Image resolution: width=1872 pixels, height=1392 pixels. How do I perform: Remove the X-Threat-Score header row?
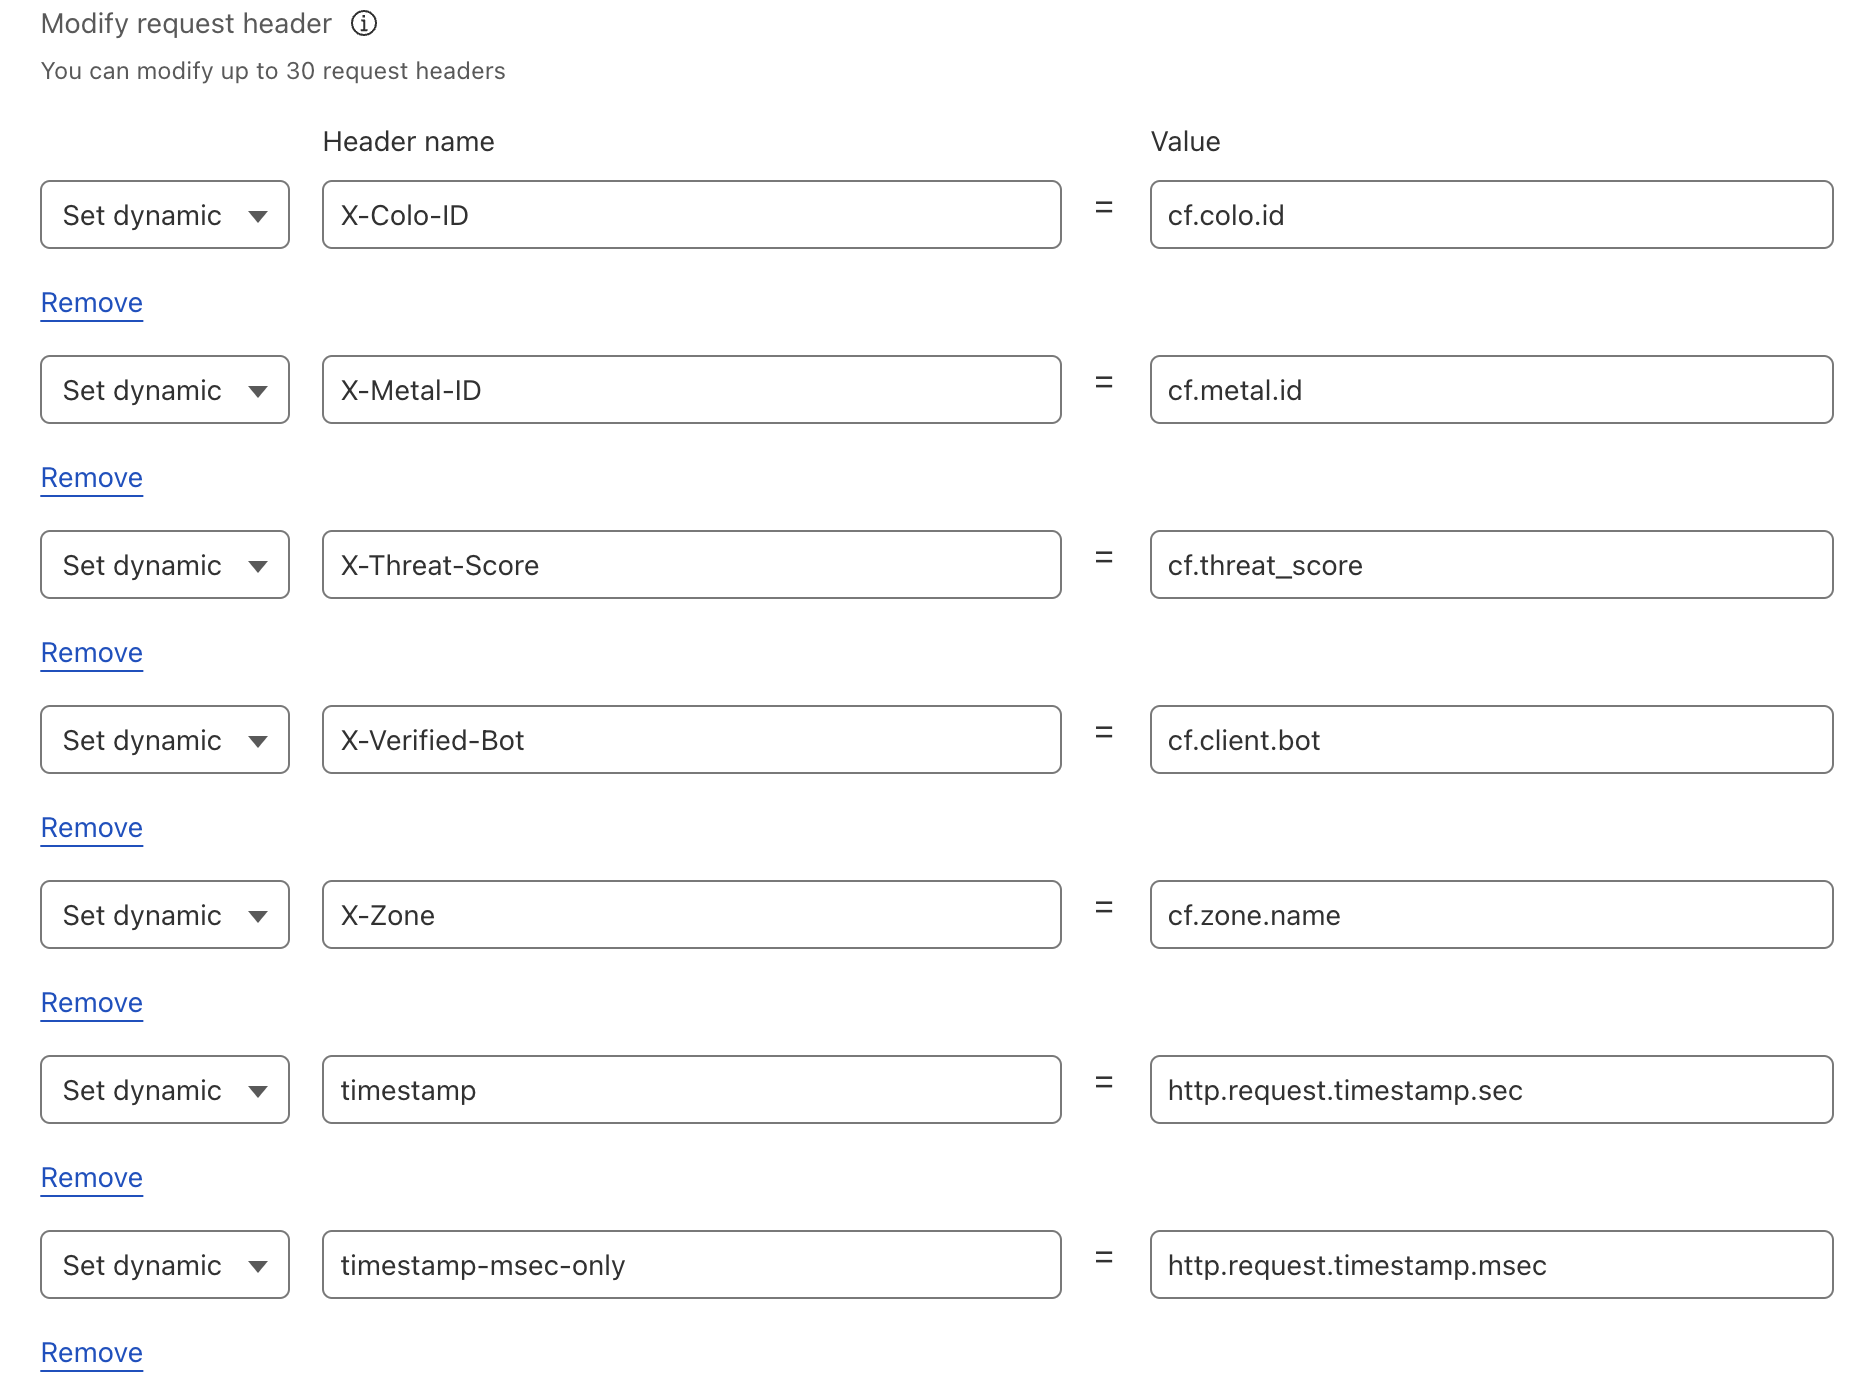(92, 653)
